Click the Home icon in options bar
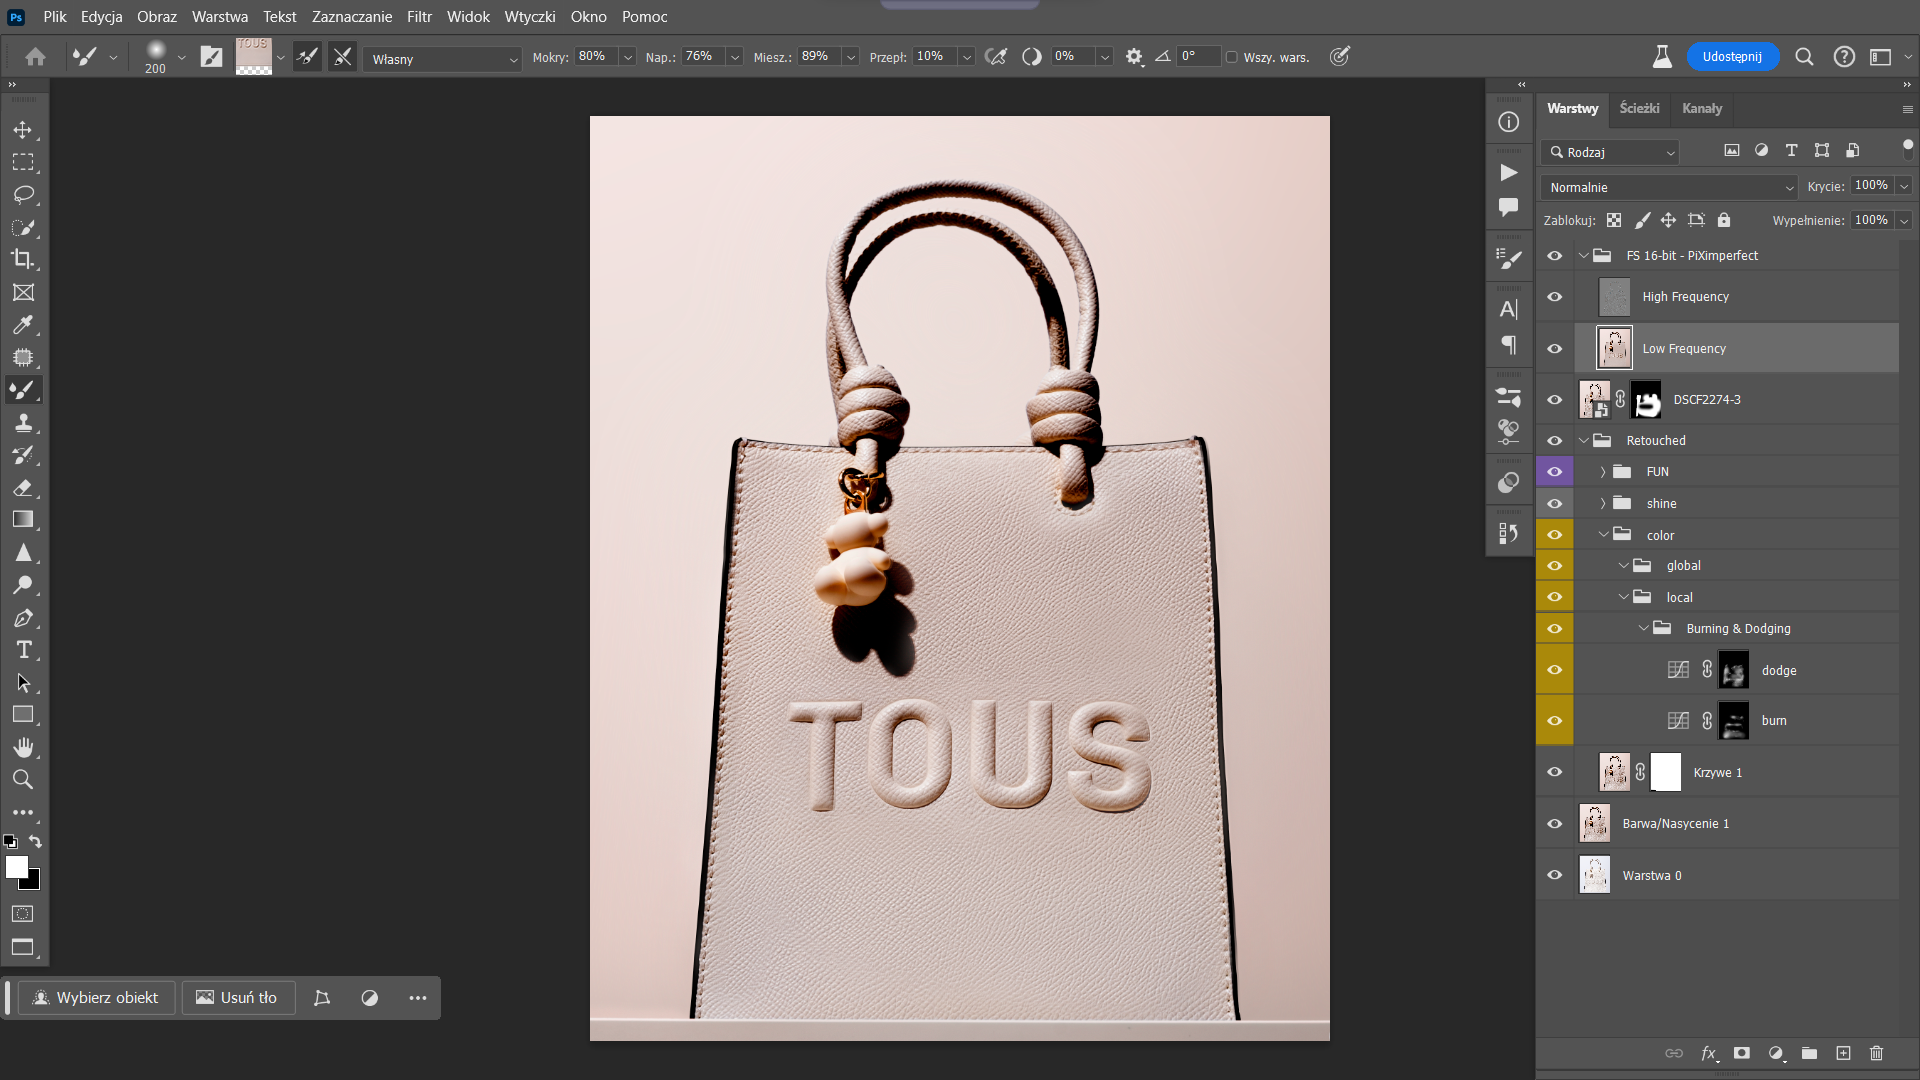 click(x=35, y=57)
